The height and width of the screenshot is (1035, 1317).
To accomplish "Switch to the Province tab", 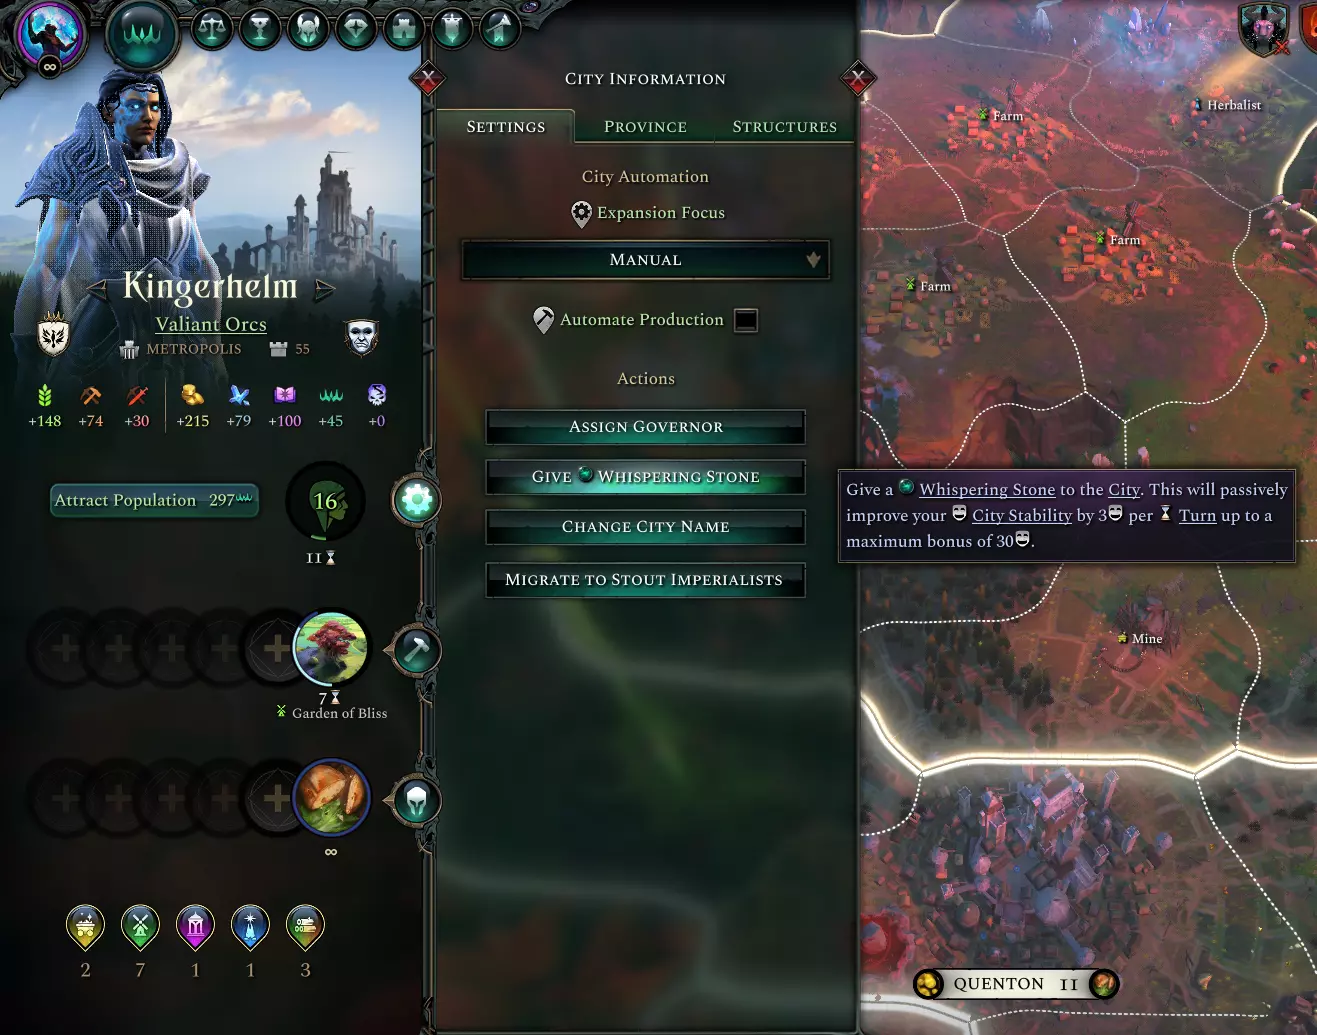I will [x=645, y=127].
